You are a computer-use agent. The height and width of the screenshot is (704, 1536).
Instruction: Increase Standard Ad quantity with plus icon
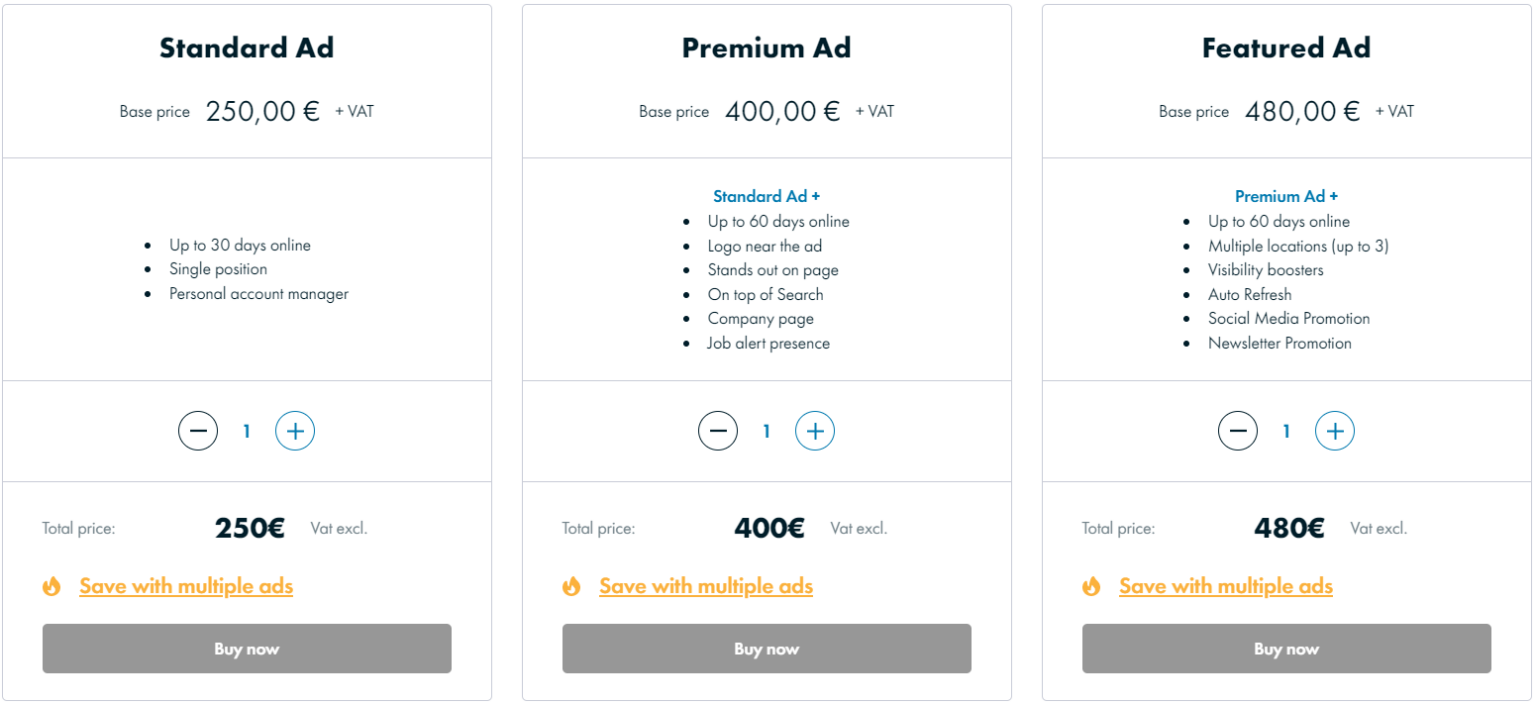(x=295, y=431)
